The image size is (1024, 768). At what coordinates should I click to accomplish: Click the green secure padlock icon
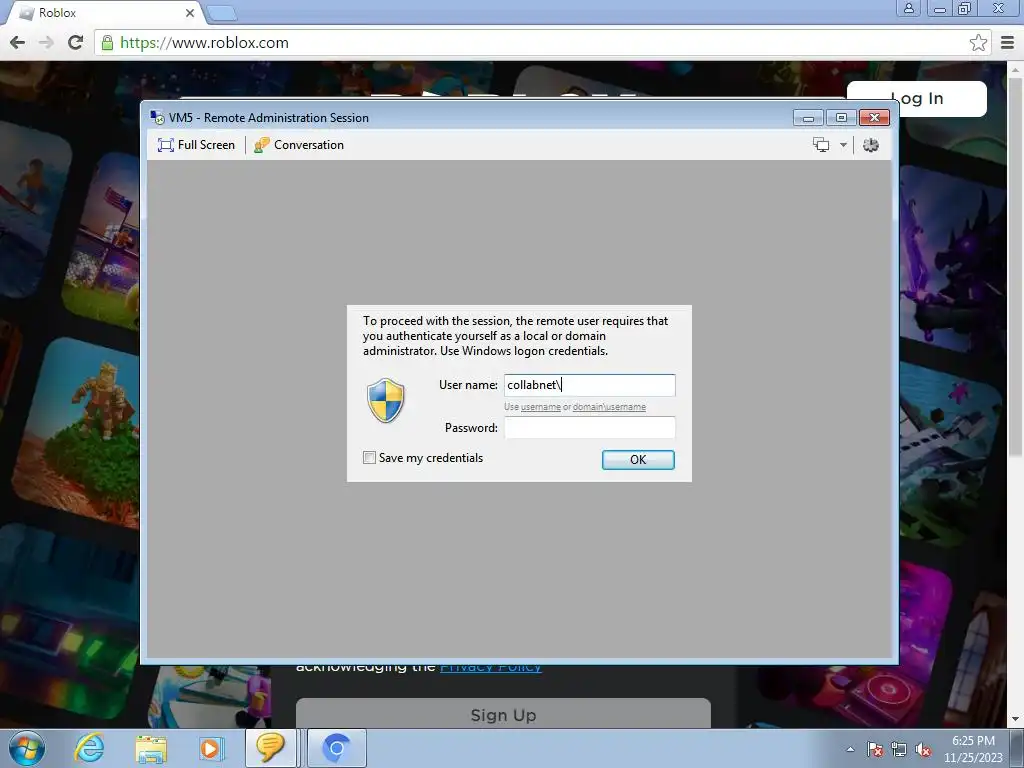[x=107, y=43]
